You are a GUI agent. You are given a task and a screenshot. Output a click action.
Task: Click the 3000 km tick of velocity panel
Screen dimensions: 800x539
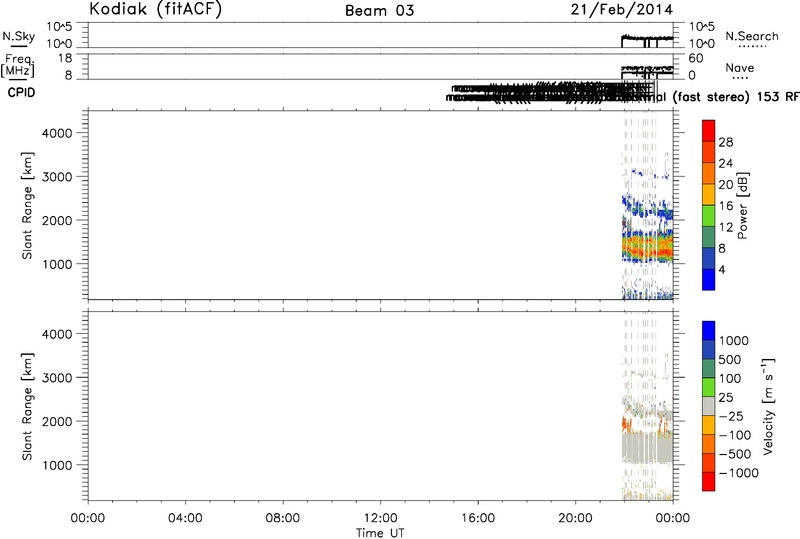click(x=56, y=378)
